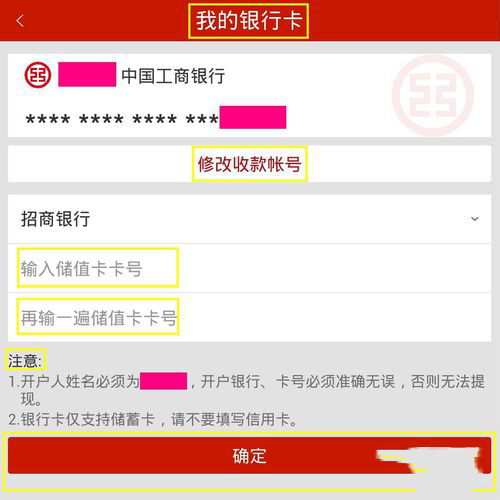The height and width of the screenshot is (500, 500).
Task: Select the ICBC bank card panel
Action: [x=249, y=95]
